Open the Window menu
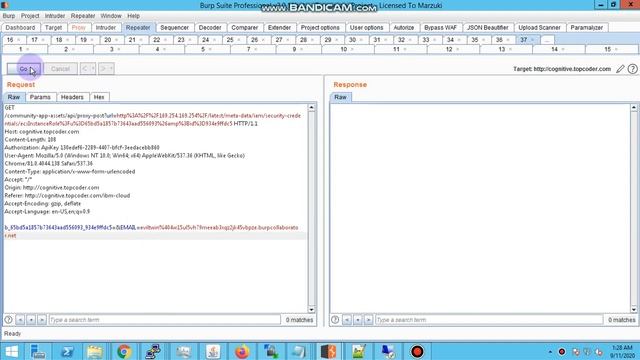 [x=111, y=16]
